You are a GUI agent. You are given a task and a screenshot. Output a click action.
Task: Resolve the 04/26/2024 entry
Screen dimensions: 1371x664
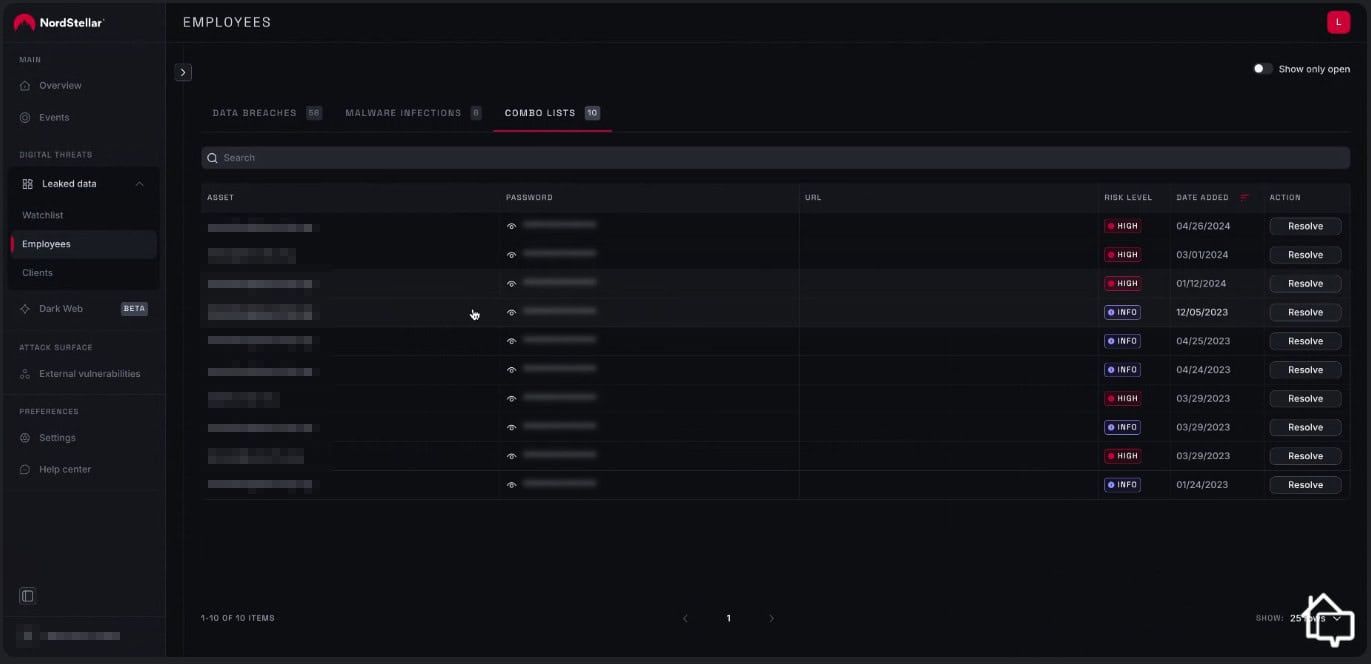point(1305,226)
